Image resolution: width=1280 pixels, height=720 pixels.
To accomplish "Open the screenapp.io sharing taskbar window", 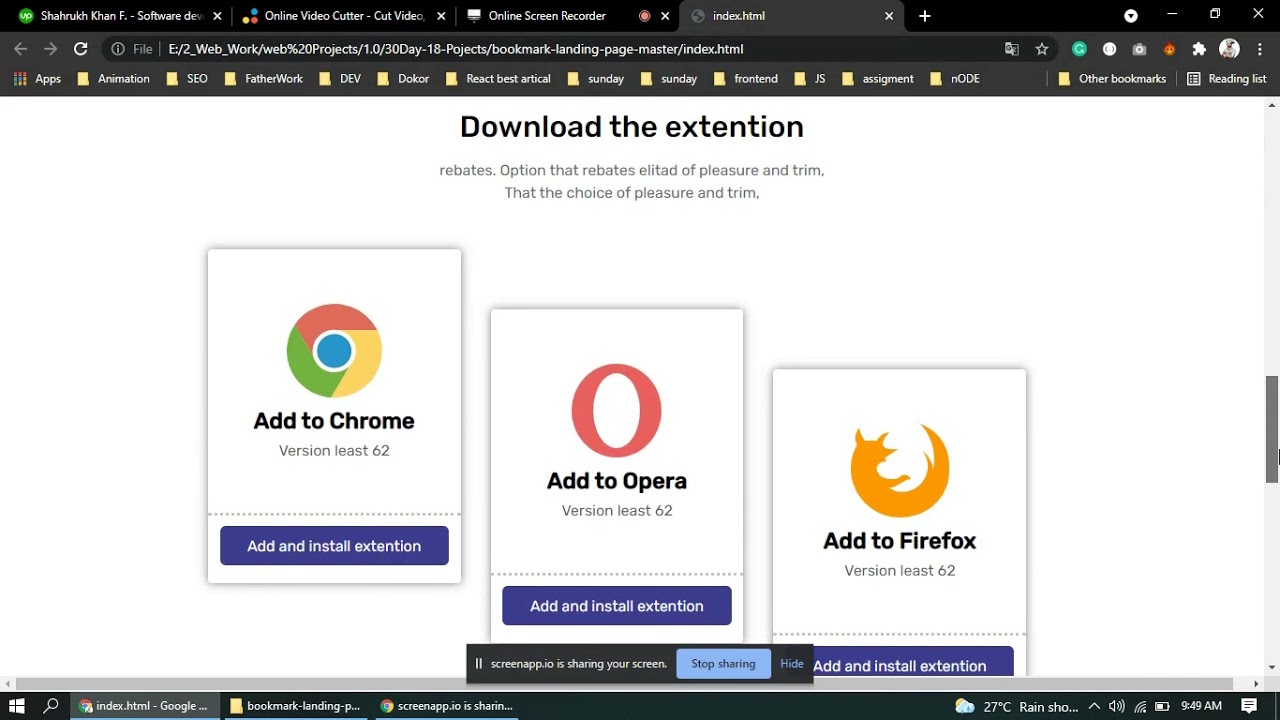I will pyautogui.click(x=447, y=706).
